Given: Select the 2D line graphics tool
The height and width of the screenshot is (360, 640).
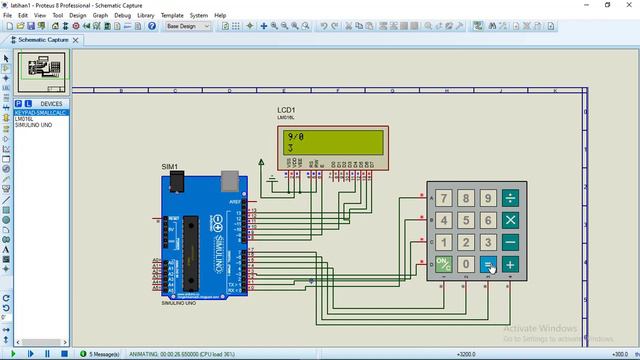Looking at the screenshot, I should [x=6, y=200].
